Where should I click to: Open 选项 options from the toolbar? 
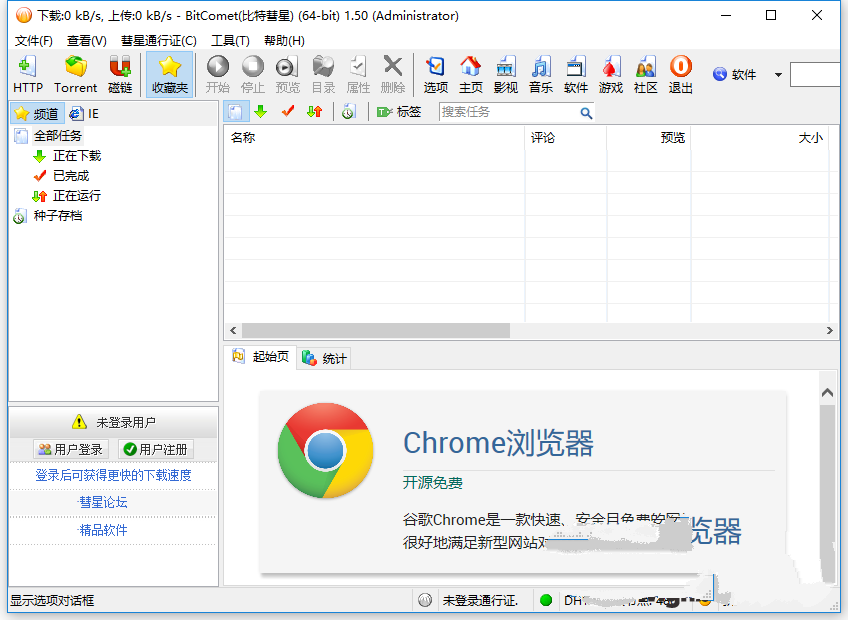436,74
